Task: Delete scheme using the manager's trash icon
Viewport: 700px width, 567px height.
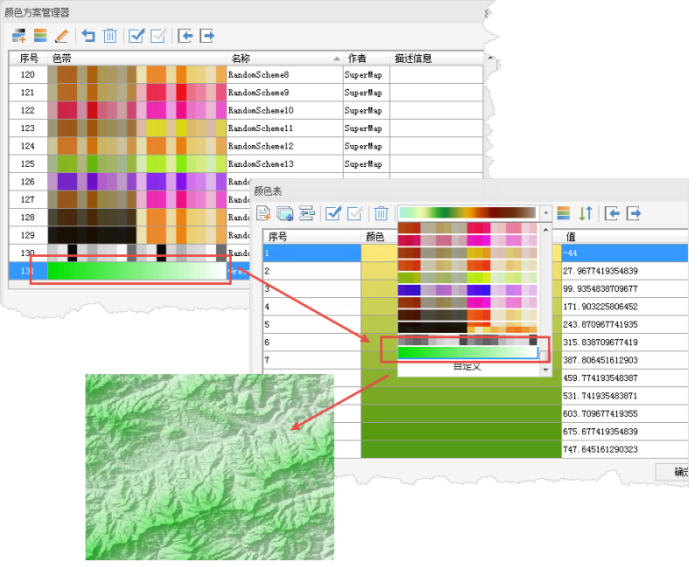Action: pyautogui.click(x=110, y=36)
